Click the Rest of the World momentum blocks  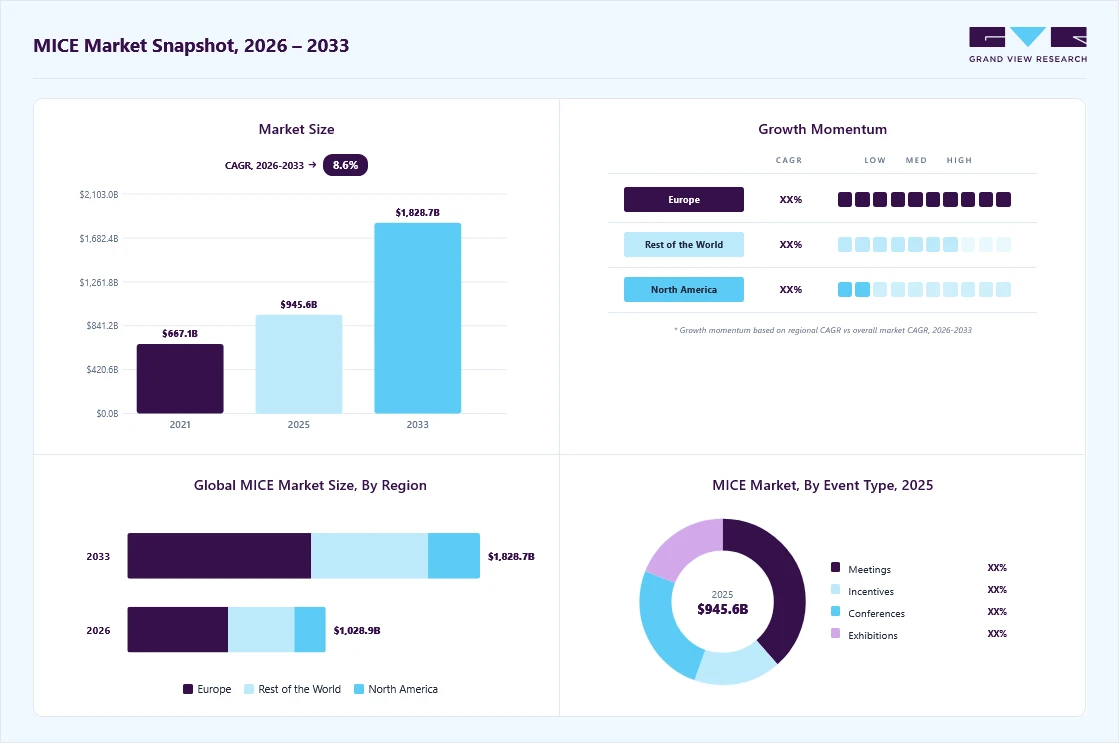[x=924, y=244]
